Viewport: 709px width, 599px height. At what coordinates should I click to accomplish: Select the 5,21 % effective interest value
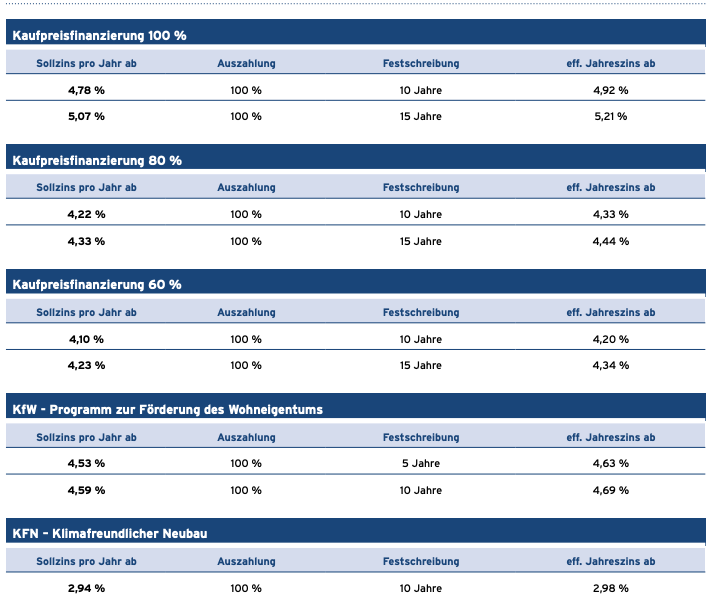click(610, 117)
